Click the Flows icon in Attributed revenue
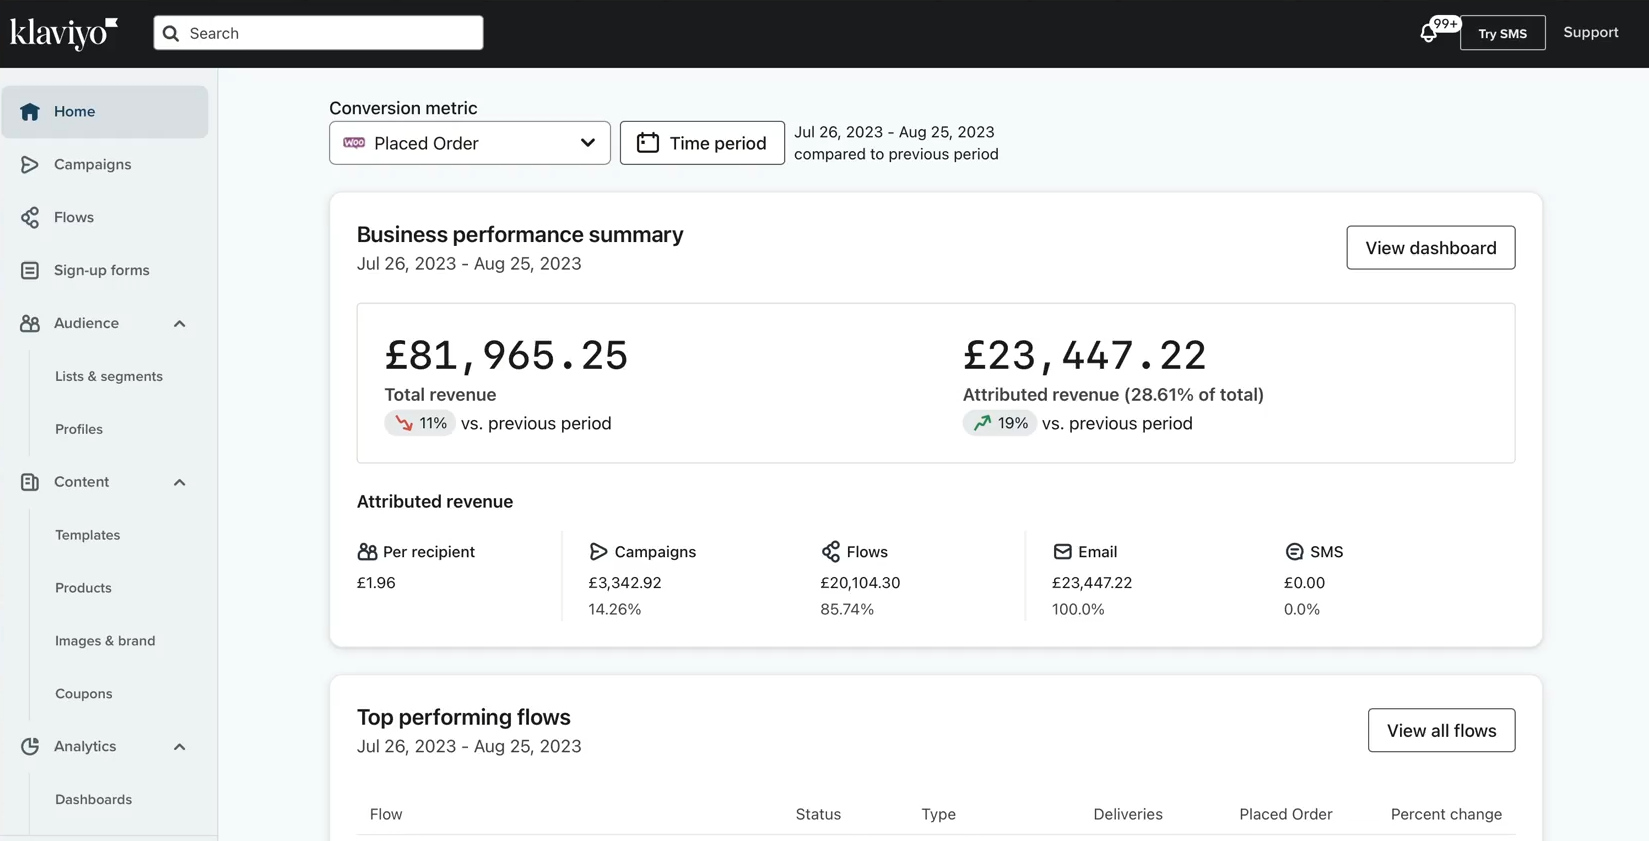Image resolution: width=1649 pixels, height=841 pixels. (x=830, y=552)
